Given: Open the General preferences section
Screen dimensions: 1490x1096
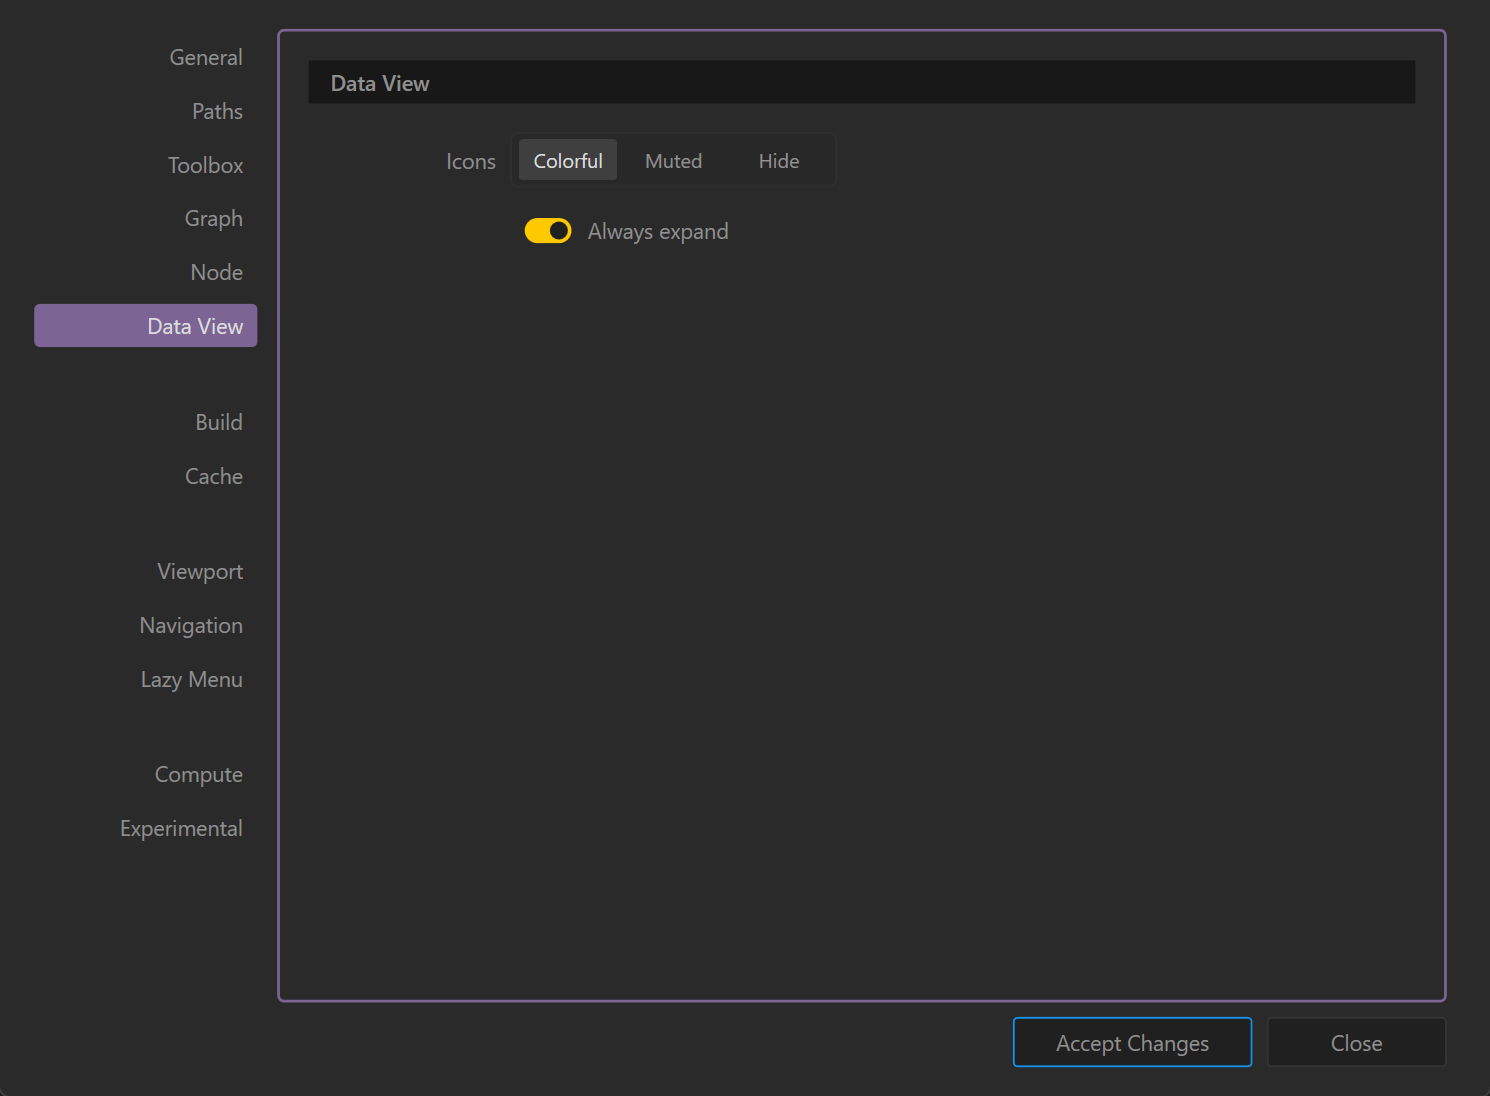Looking at the screenshot, I should [x=205, y=58].
